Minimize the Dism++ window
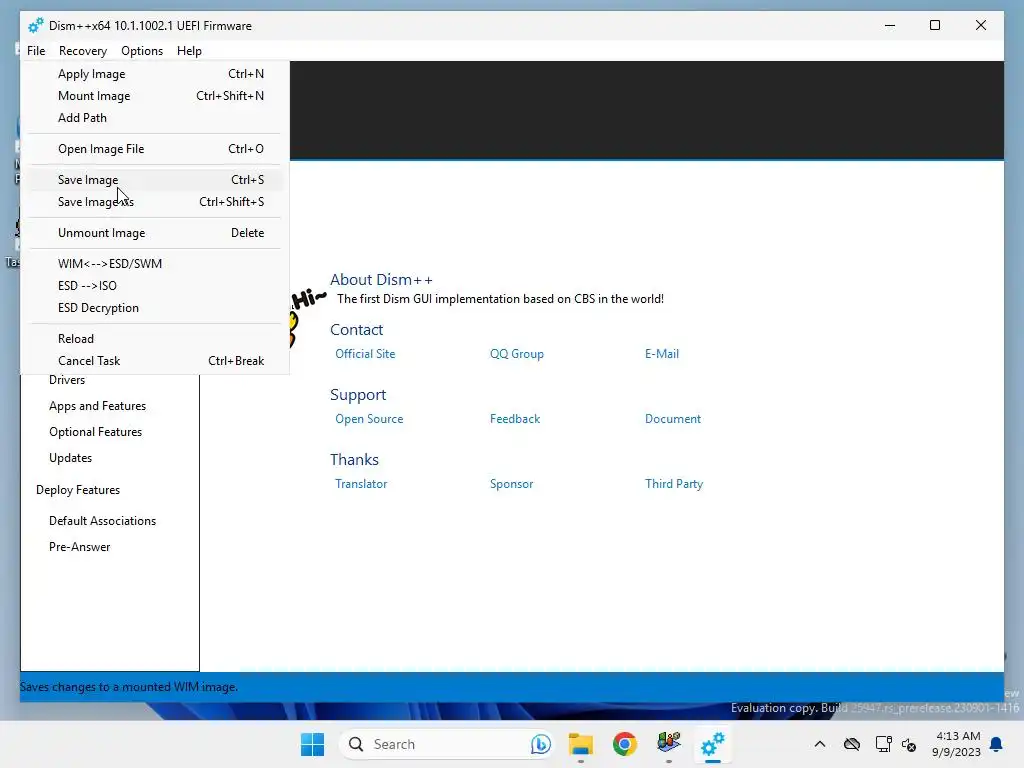This screenshot has width=1024, height=768. (889, 25)
